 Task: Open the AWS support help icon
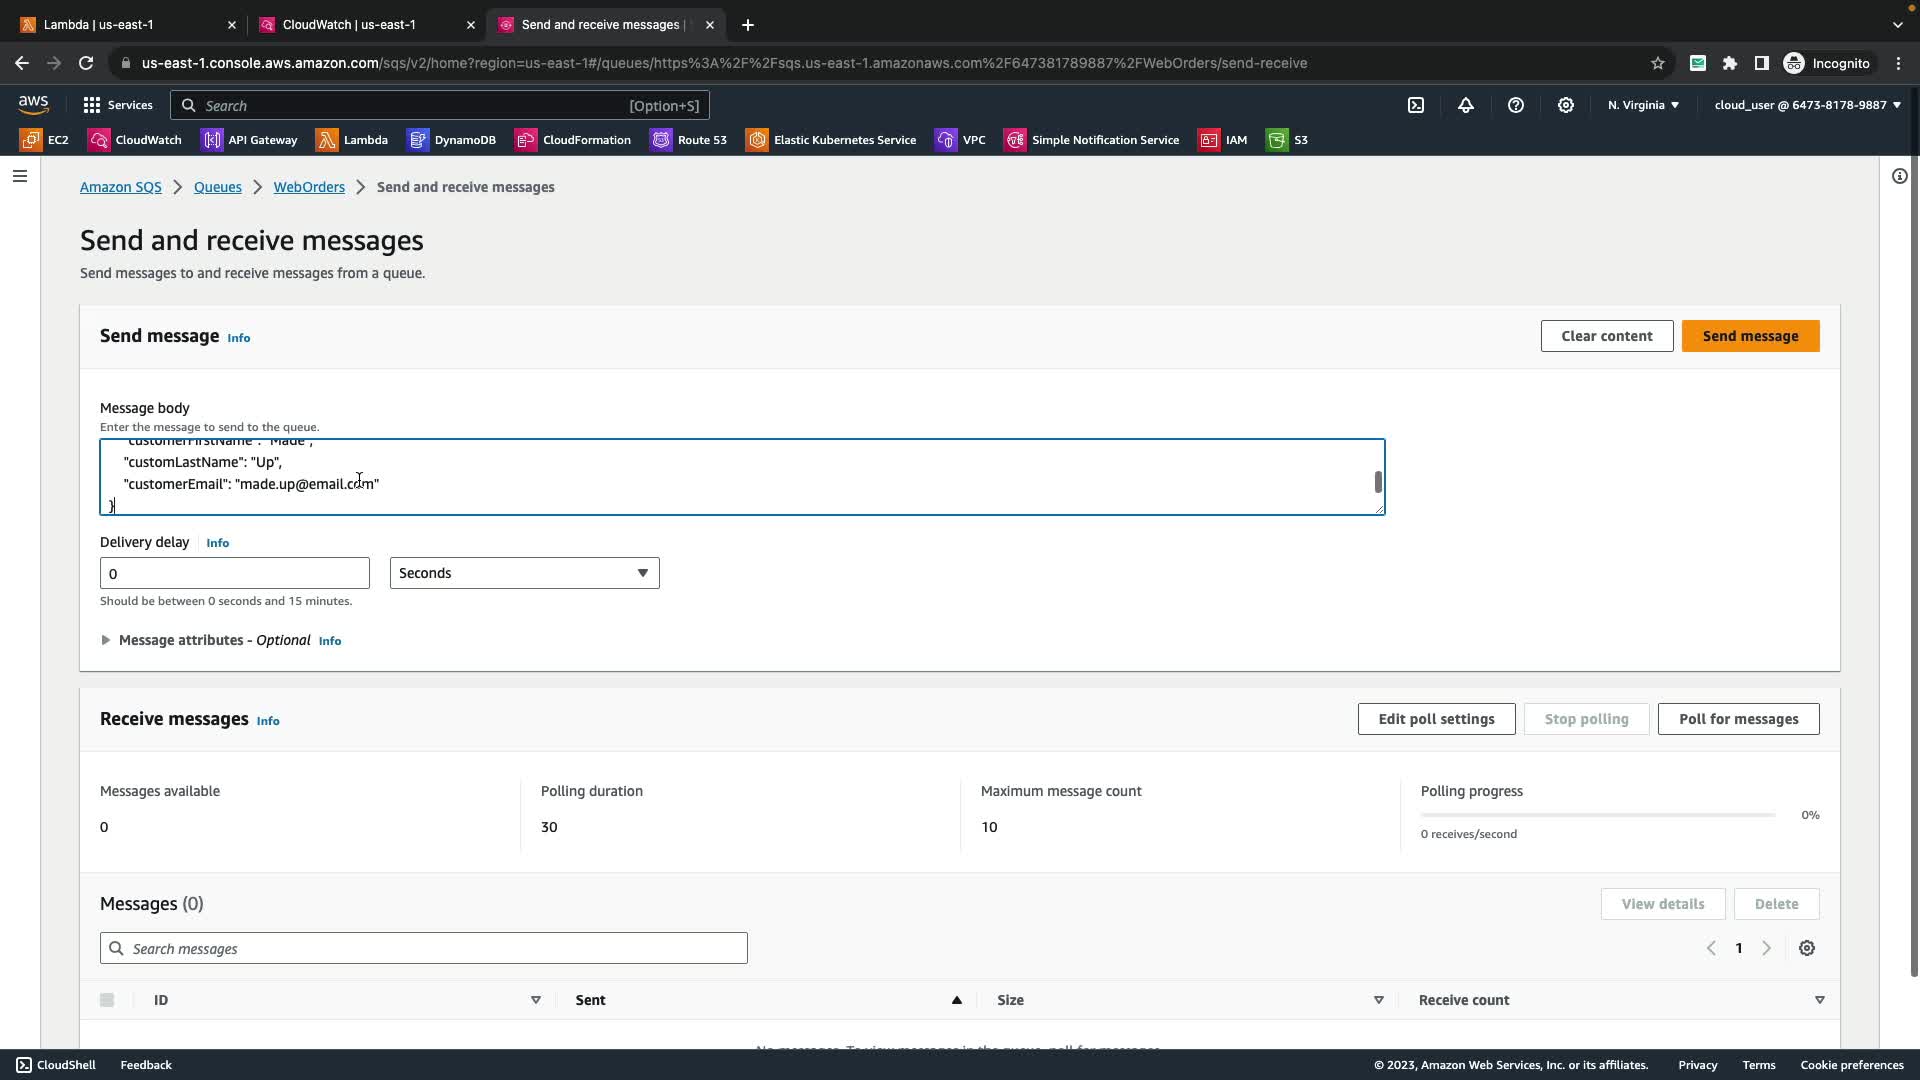point(1516,105)
